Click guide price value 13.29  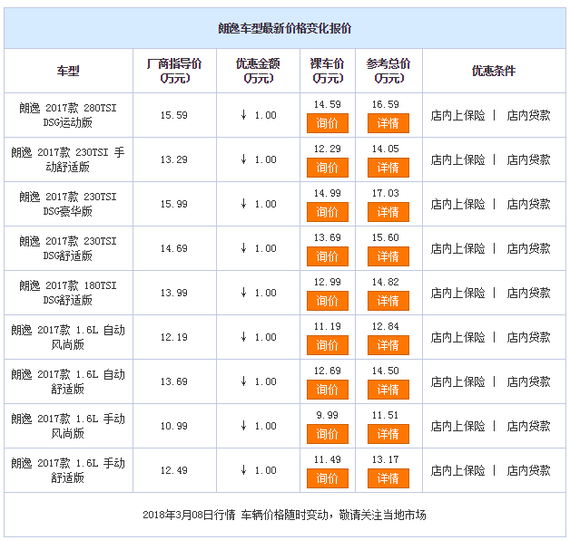click(x=174, y=160)
